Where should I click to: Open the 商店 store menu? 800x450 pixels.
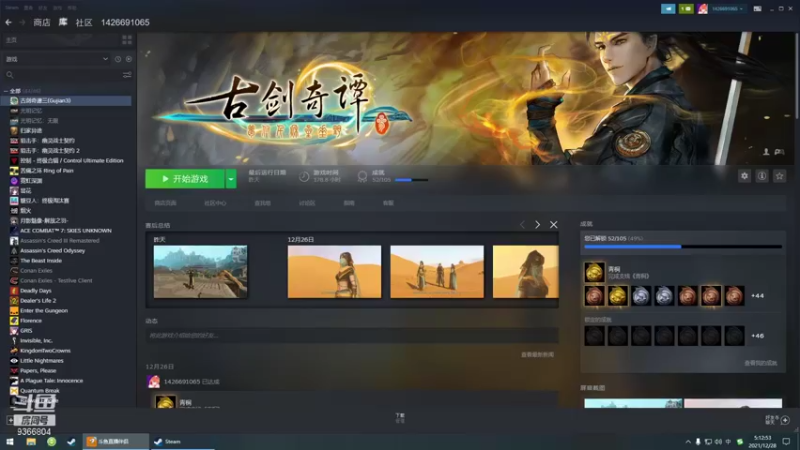tap(42, 22)
